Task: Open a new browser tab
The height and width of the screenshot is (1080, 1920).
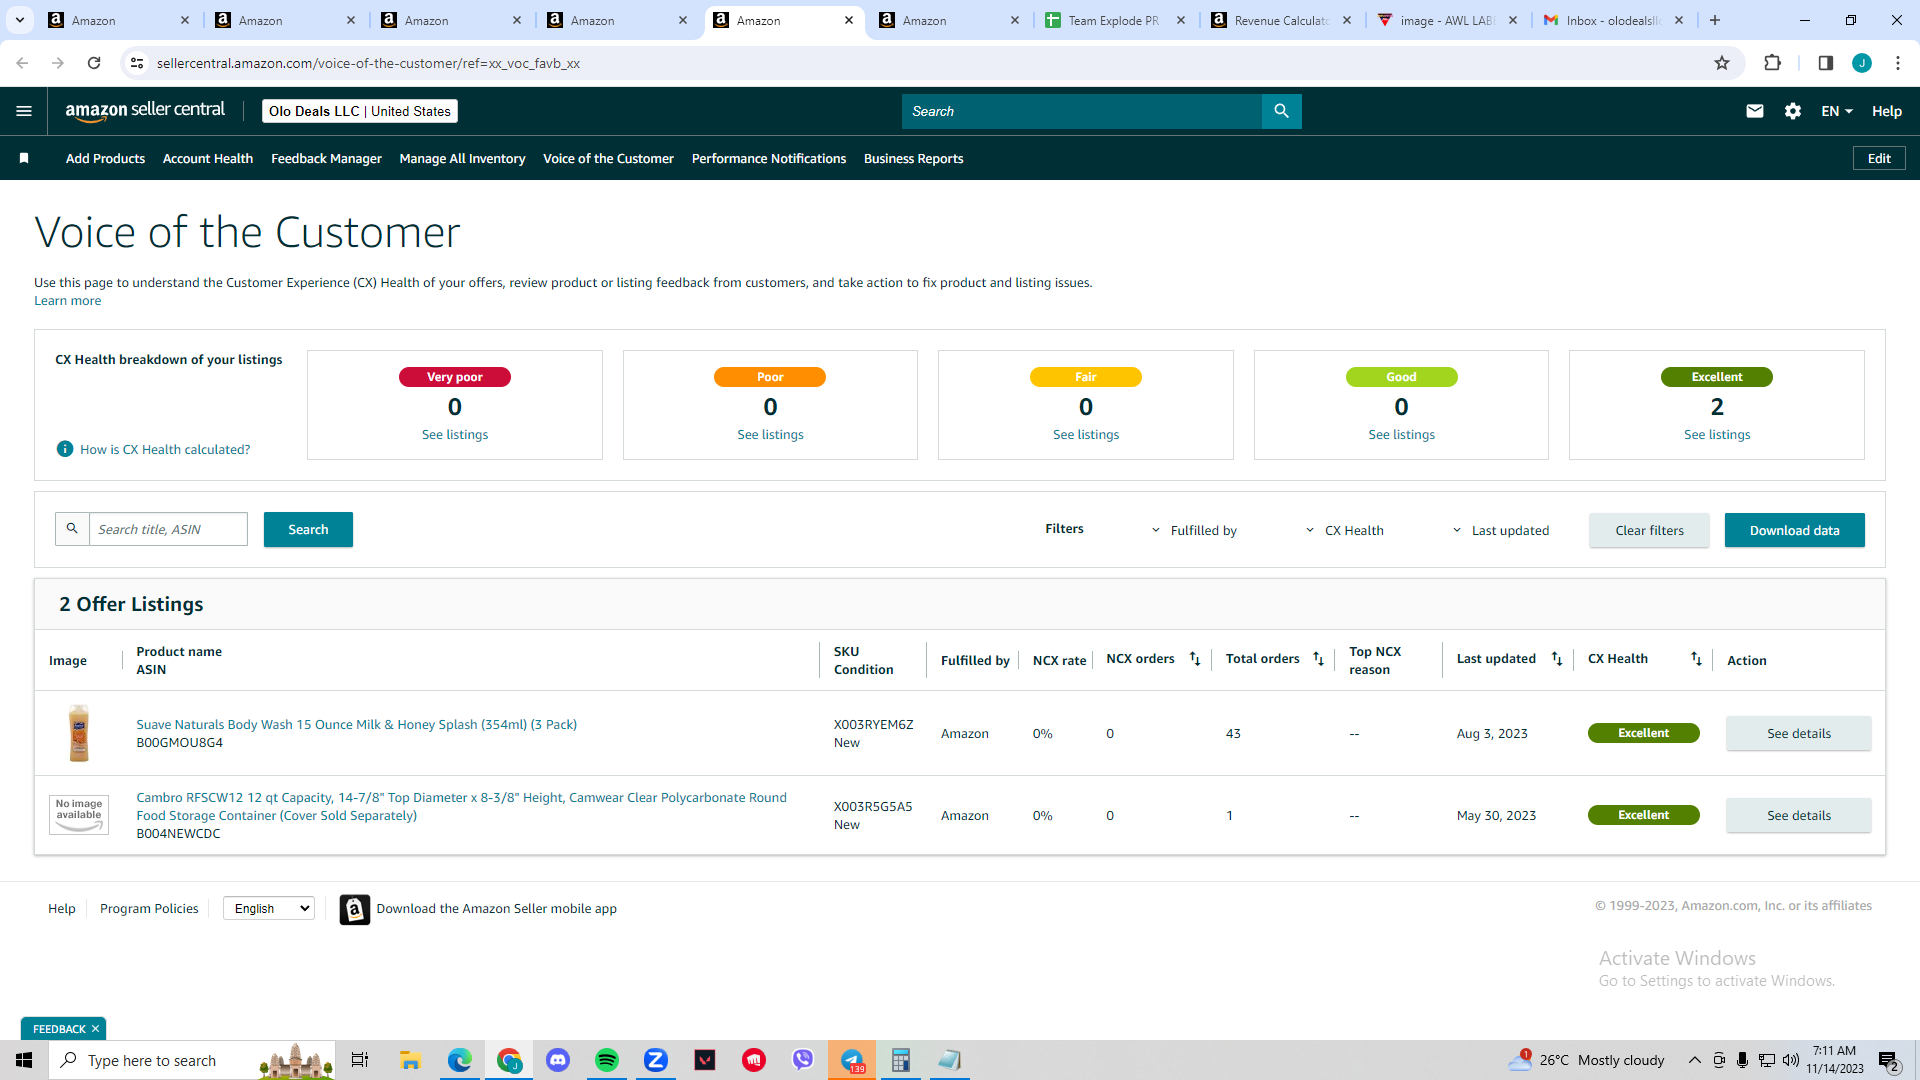Action: 1715,20
